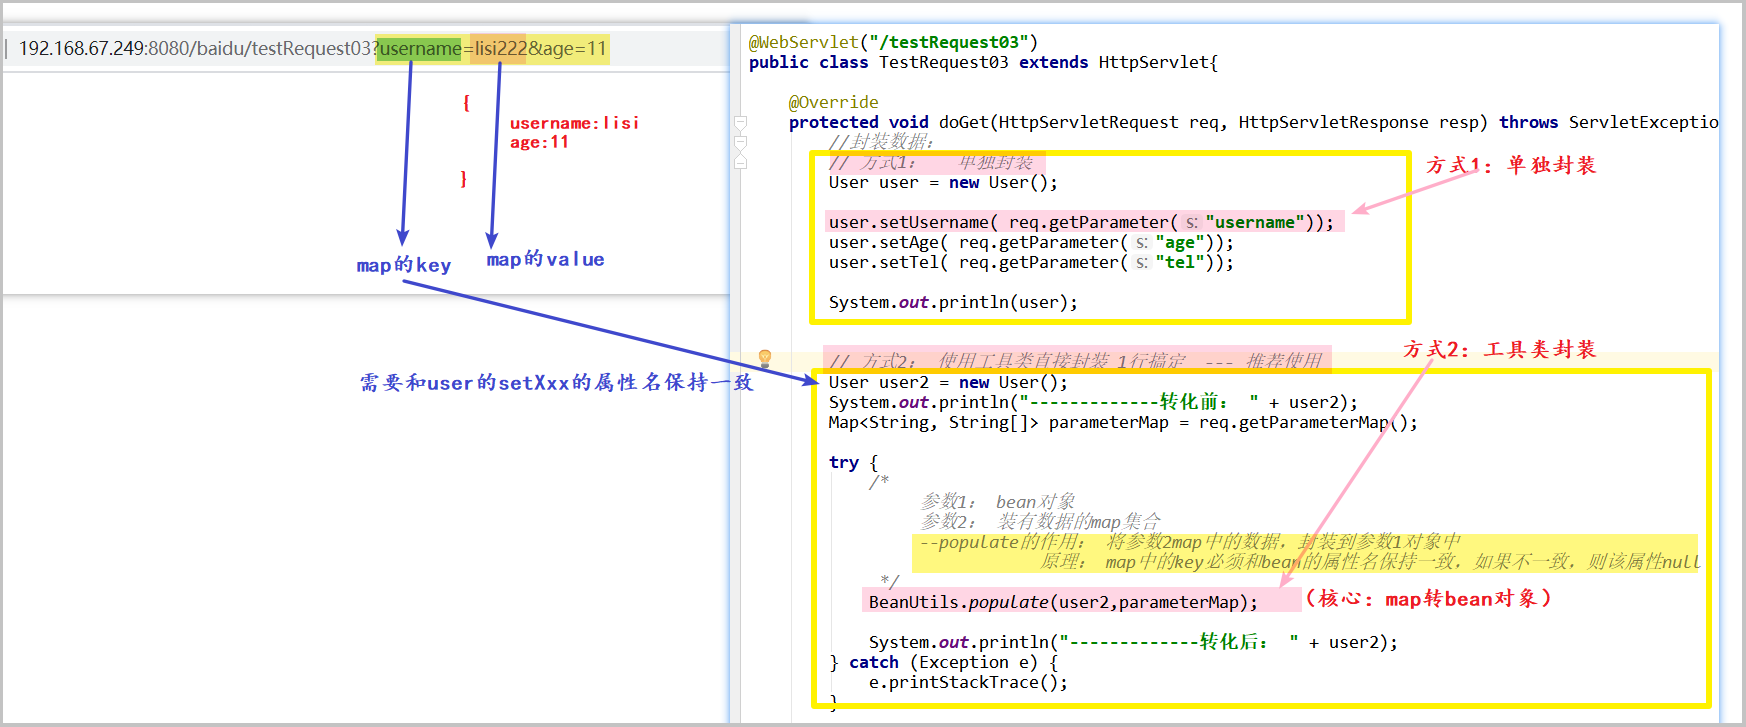Toggle fold marker beside 方式1 comment line
Screen dimensions: 1746x727
point(741,162)
